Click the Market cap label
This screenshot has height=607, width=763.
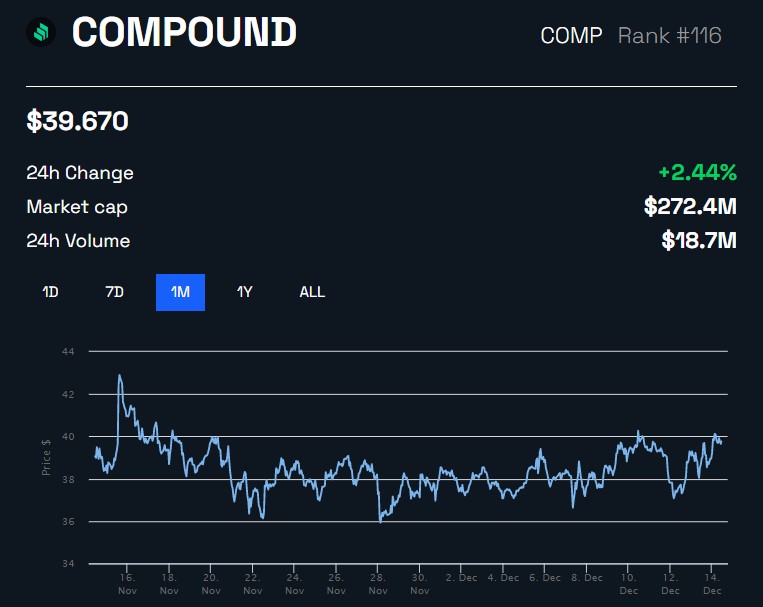coord(77,207)
